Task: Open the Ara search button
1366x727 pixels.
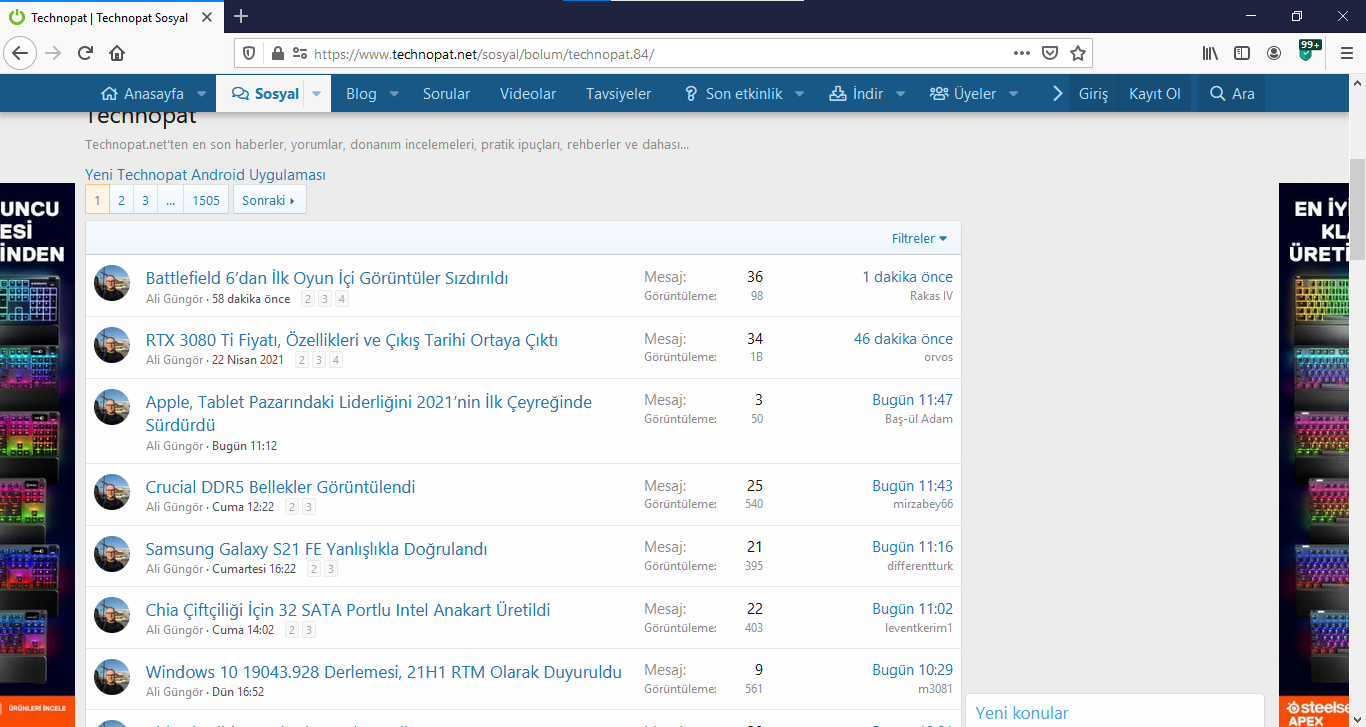Action: point(1232,94)
